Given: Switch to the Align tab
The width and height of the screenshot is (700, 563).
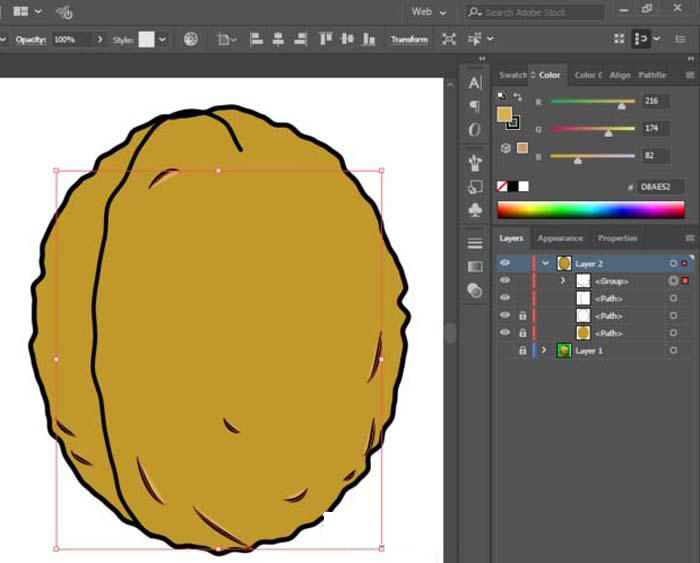Looking at the screenshot, I should 620,75.
